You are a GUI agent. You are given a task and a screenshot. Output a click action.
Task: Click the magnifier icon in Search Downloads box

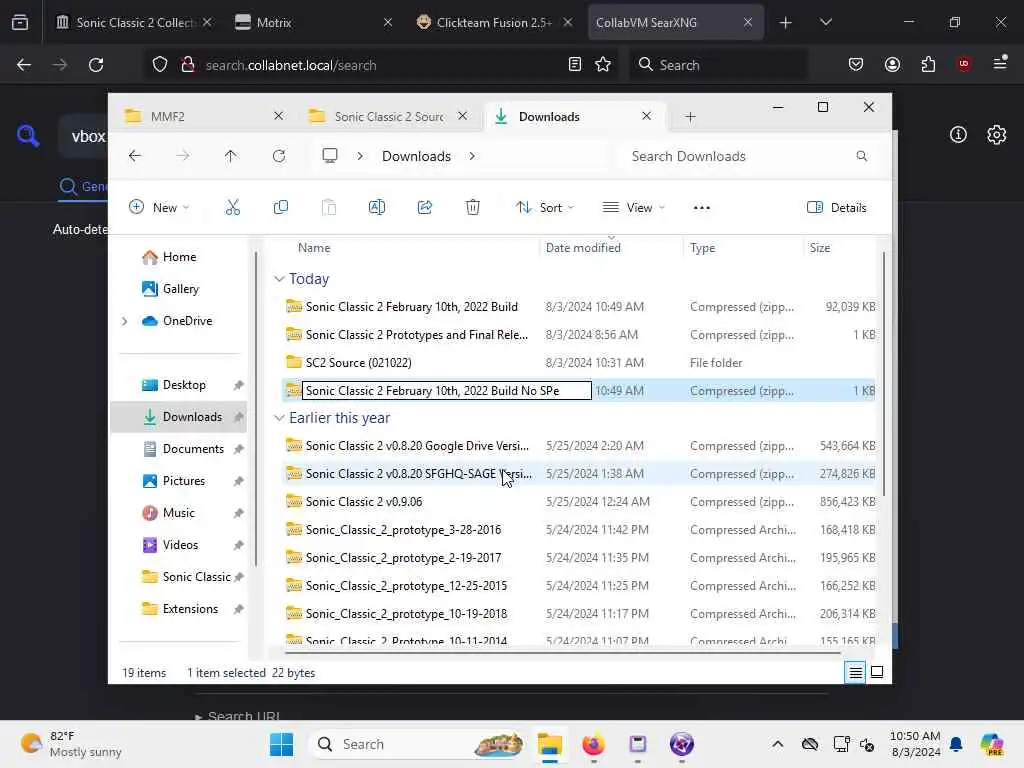[861, 156]
